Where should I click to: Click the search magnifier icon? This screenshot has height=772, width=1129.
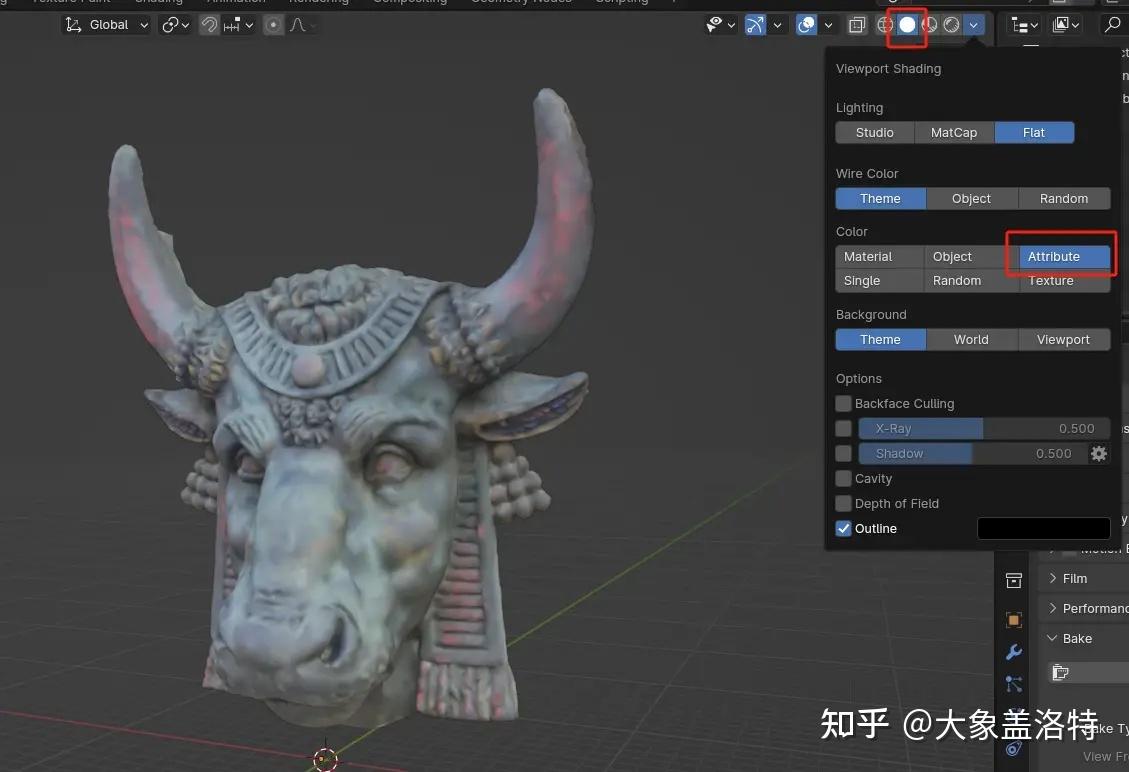tap(1112, 25)
